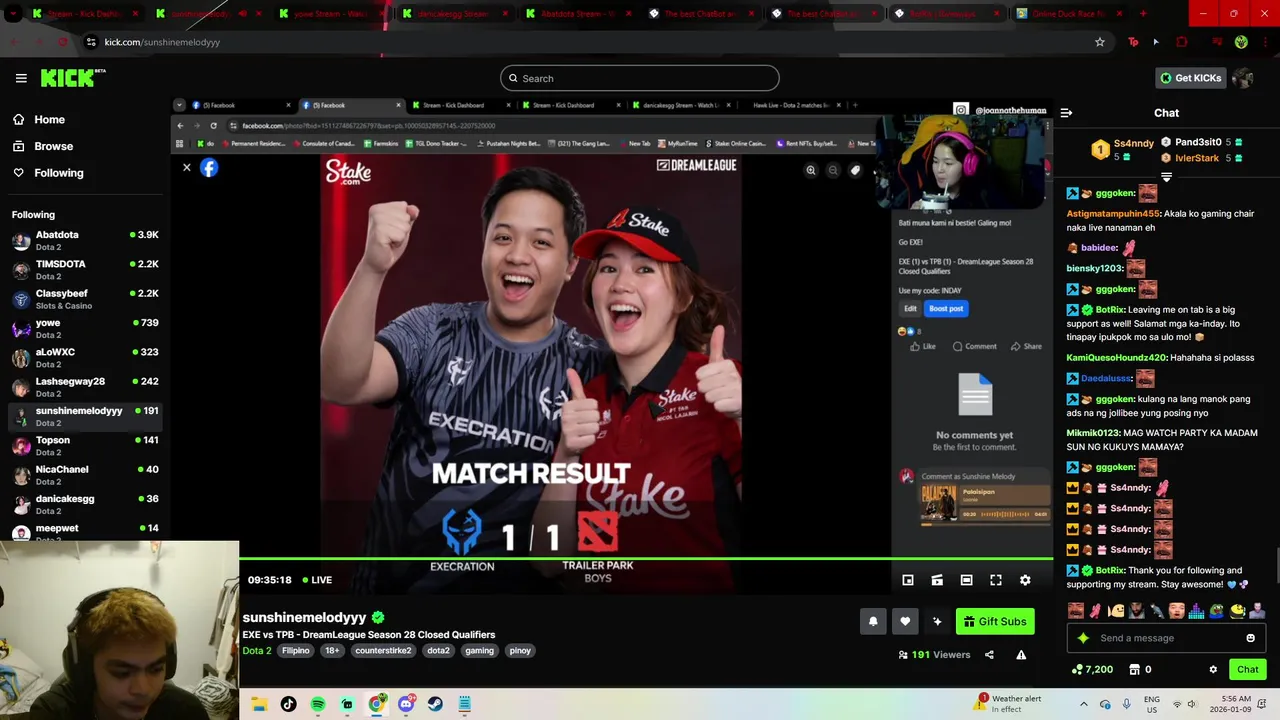Click the Gift Subs button

pyautogui.click(x=995, y=621)
